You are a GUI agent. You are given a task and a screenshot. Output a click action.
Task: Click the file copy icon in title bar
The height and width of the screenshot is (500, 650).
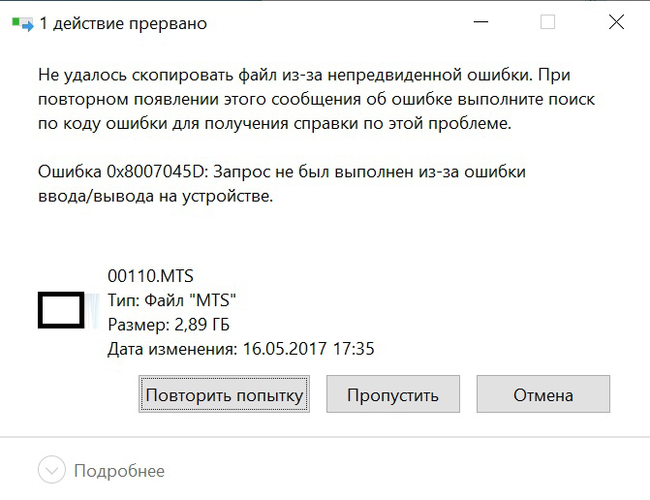tap(23, 24)
